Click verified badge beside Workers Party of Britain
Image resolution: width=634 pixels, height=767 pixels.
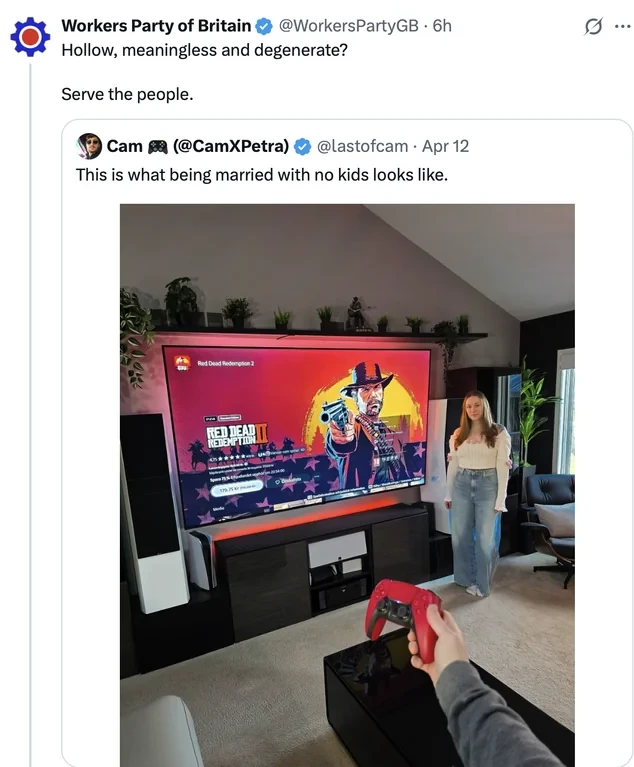[x=264, y=26]
